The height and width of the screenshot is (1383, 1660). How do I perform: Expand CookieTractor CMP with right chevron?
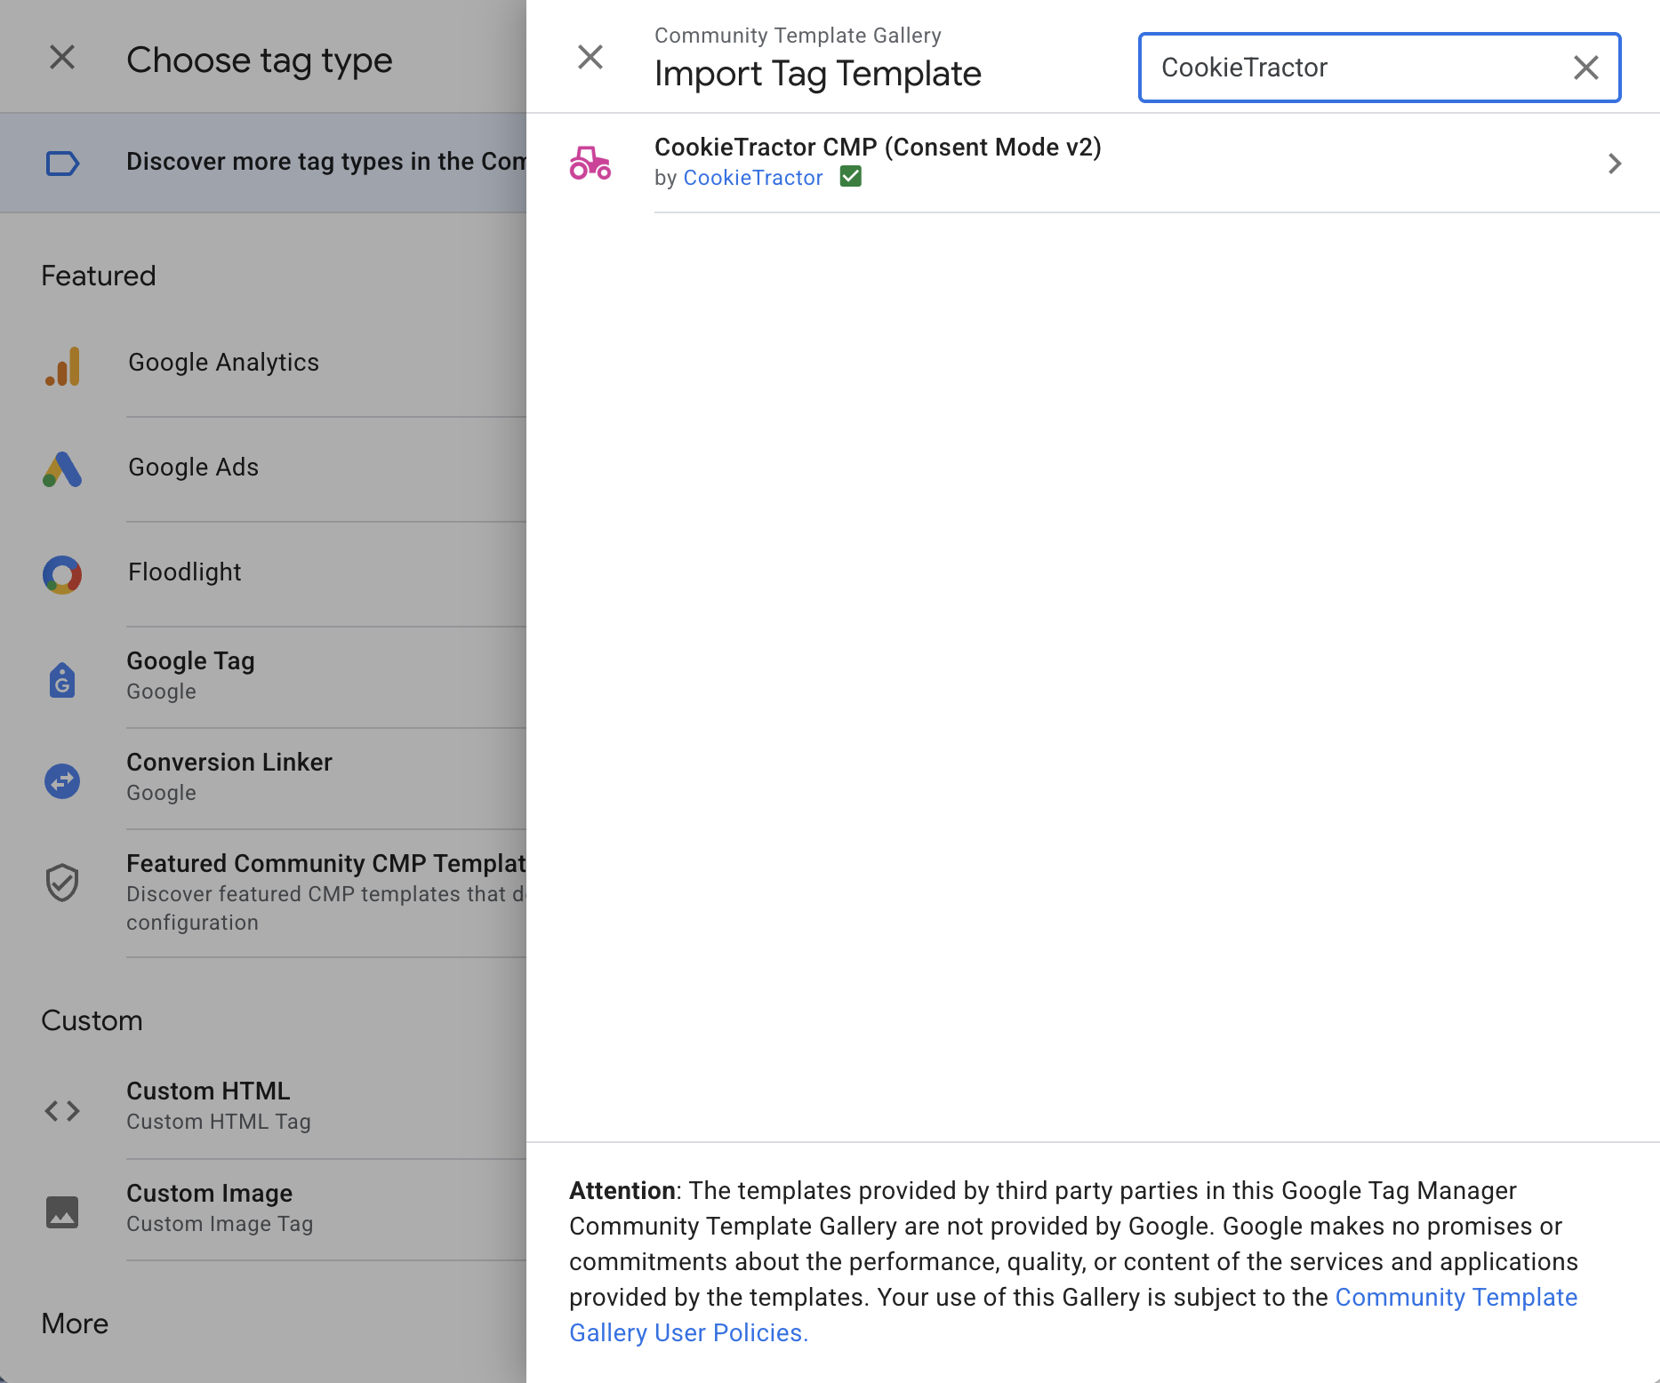point(1614,163)
